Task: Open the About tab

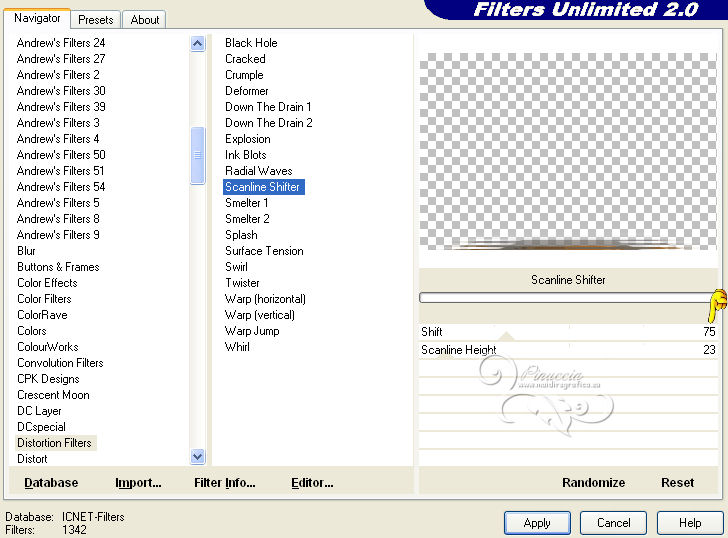Action: (144, 20)
